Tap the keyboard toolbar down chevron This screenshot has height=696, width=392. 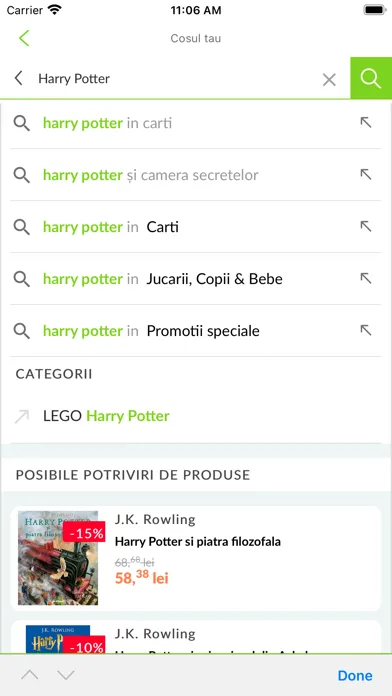(x=66, y=676)
